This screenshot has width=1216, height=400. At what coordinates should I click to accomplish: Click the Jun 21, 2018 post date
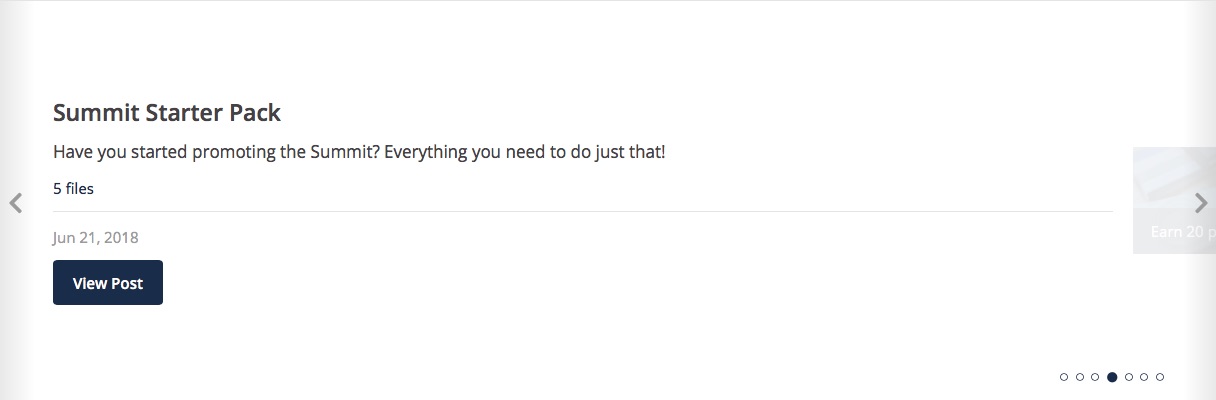[96, 238]
